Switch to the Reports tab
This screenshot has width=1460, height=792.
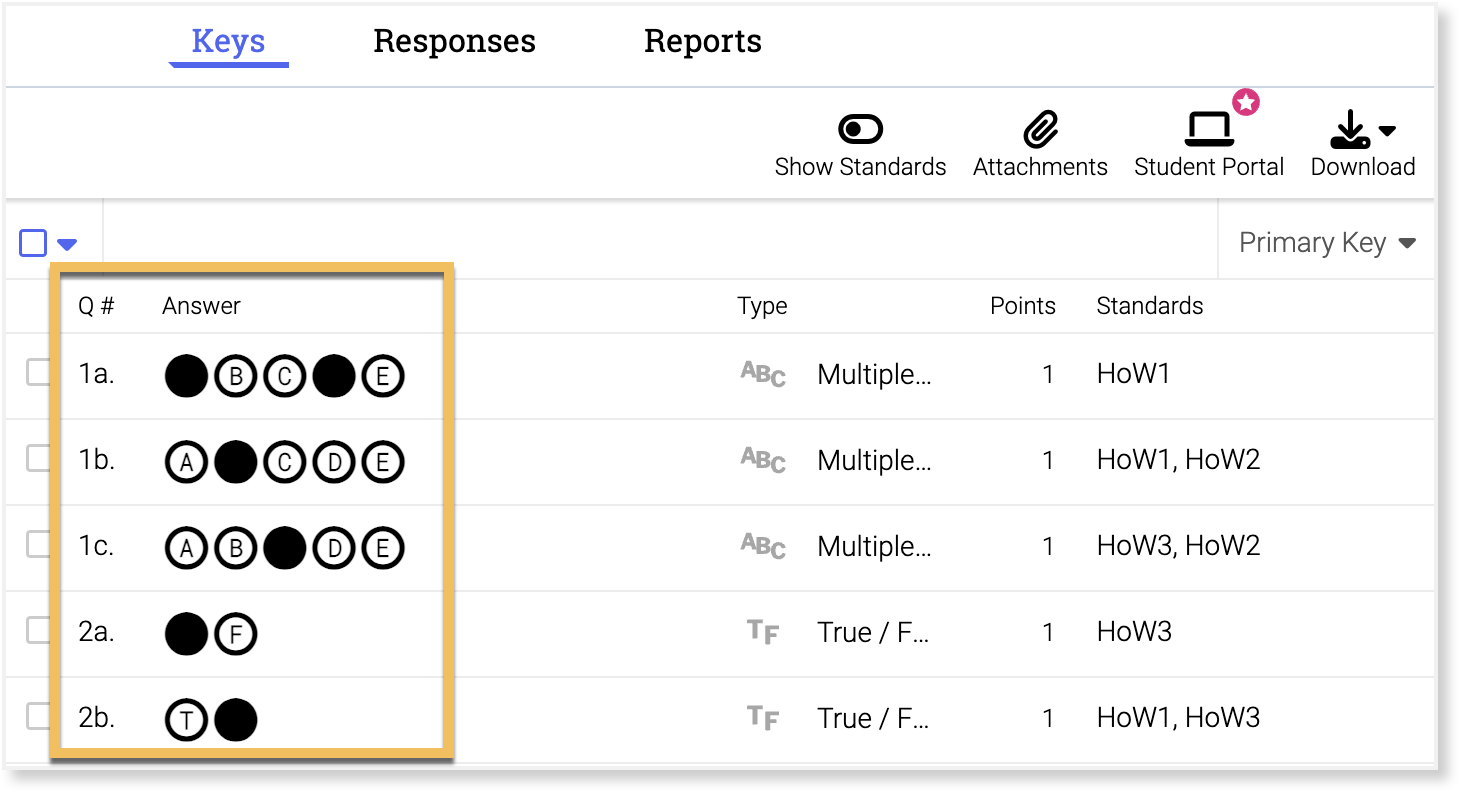[702, 41]
